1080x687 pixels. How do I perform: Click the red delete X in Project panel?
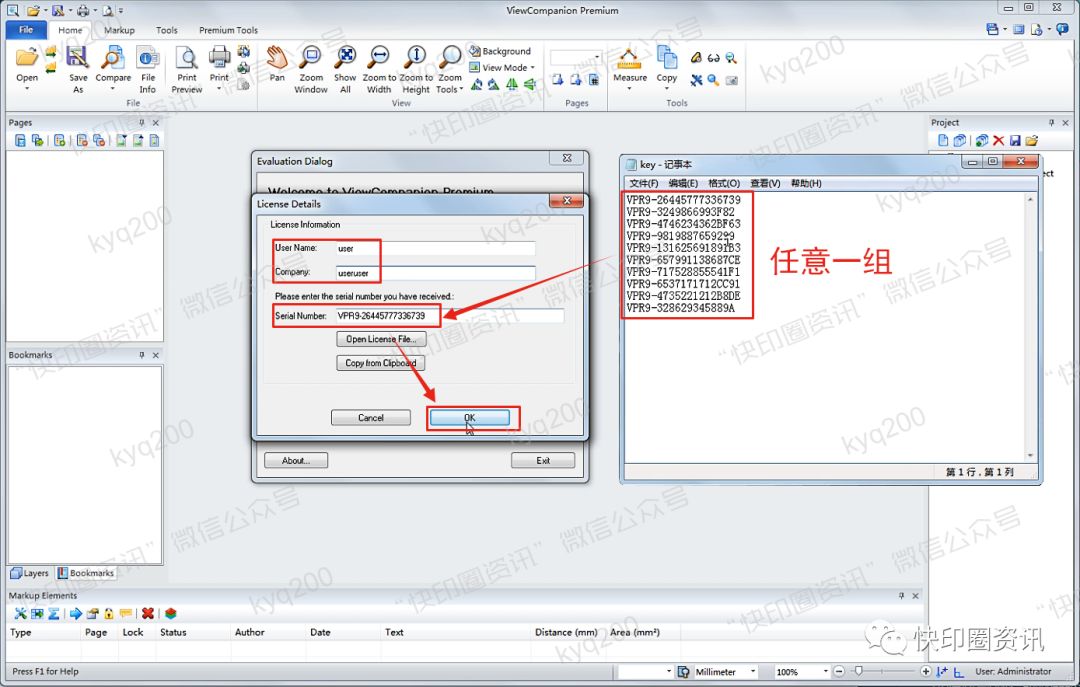998,141
